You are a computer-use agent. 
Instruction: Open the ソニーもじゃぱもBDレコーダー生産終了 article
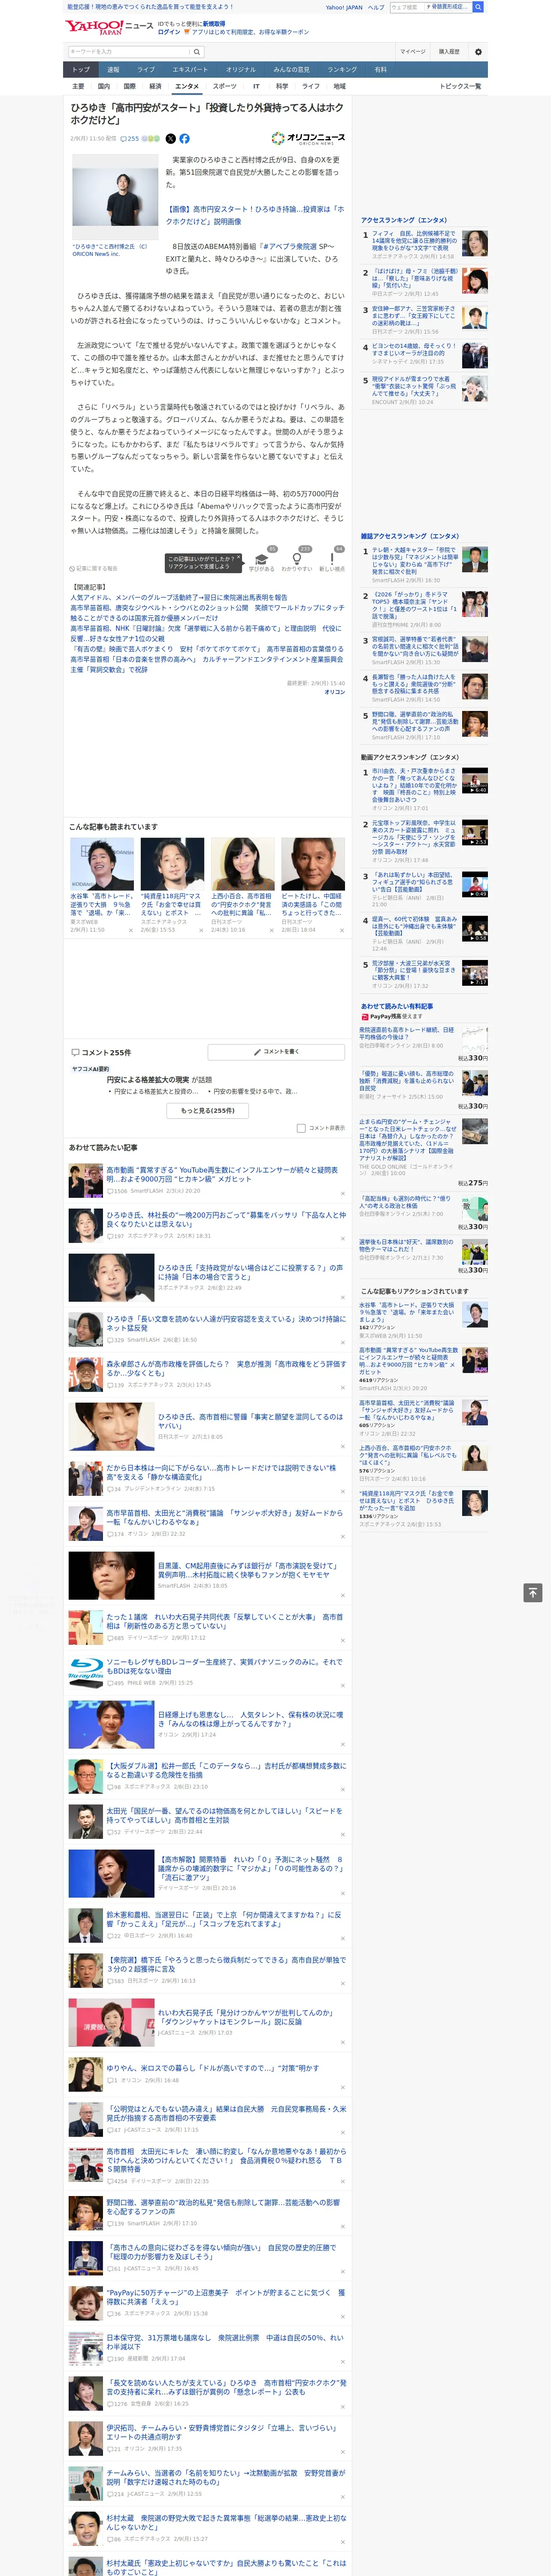click(225, 1667)
